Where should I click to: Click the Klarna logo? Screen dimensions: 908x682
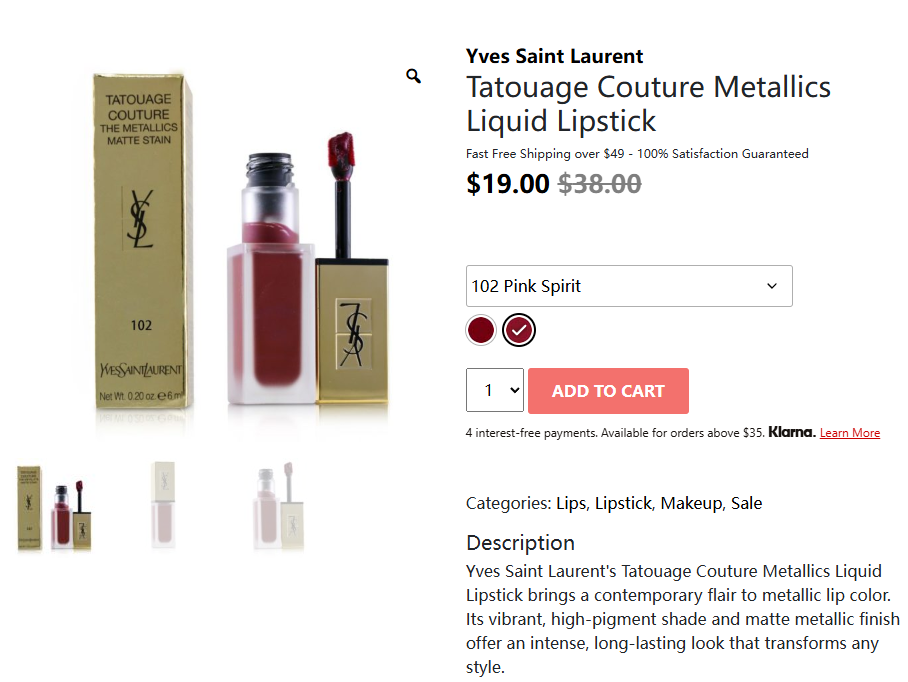point(791,433)
